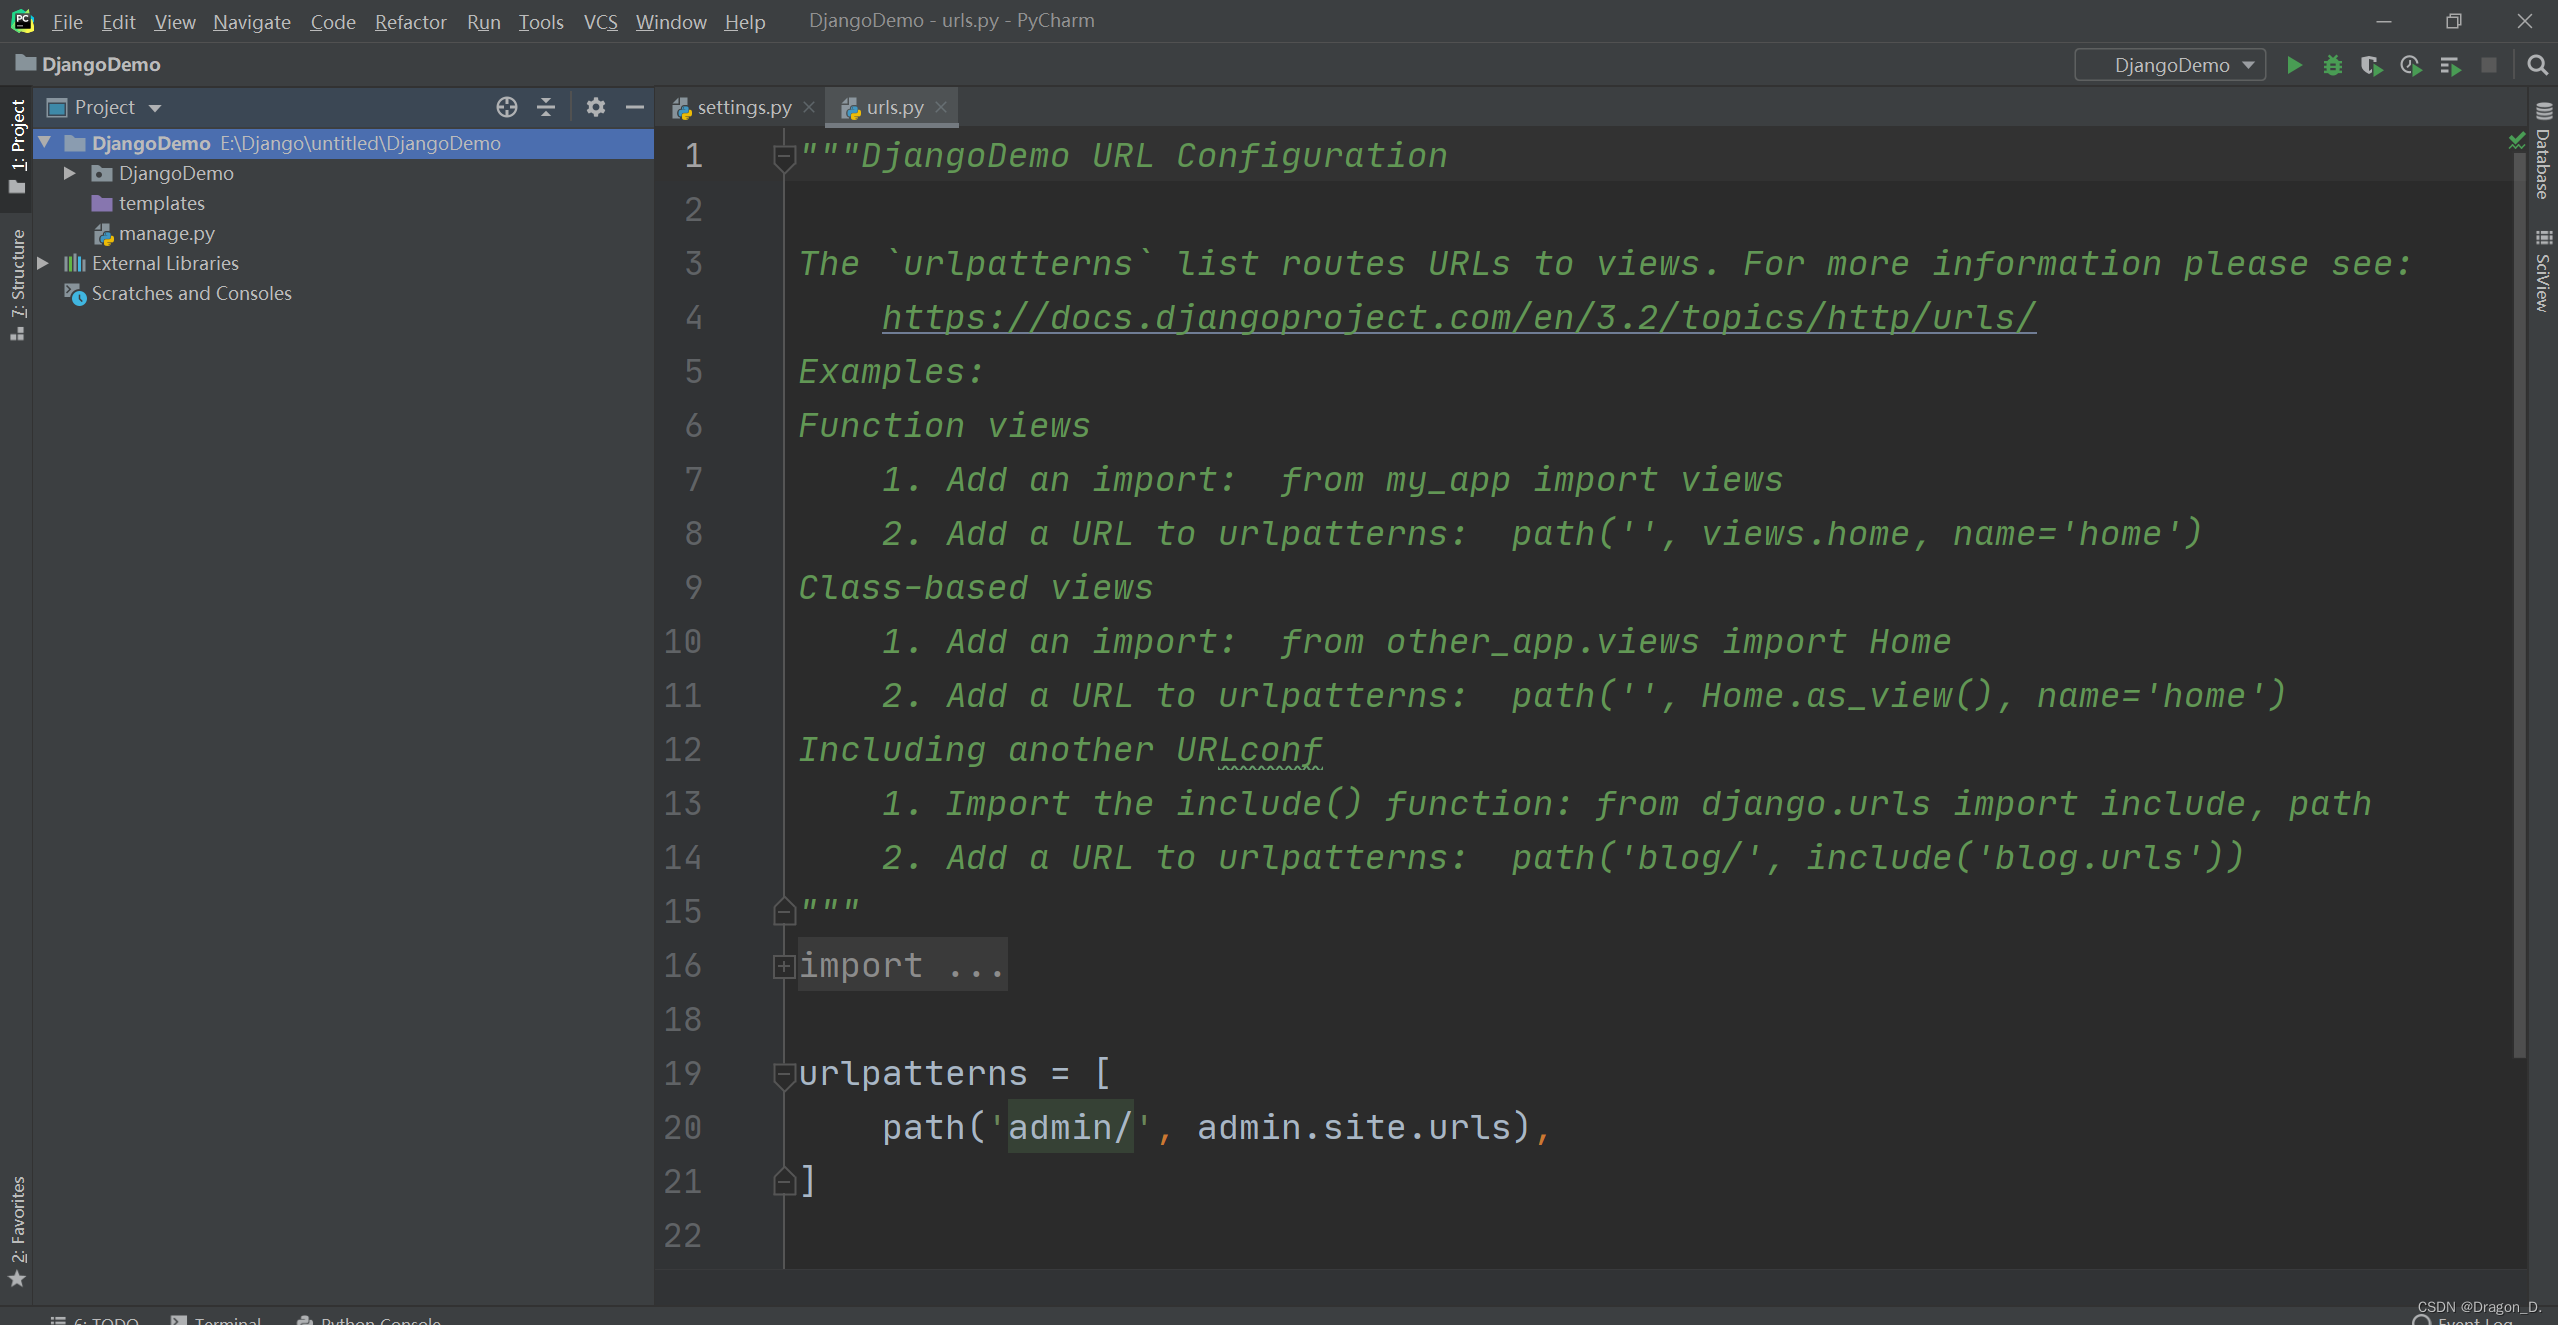The image size is (2558, 1325).
Task: Open Search Everywhere magnifier
Action: (x=2537, y=65)
